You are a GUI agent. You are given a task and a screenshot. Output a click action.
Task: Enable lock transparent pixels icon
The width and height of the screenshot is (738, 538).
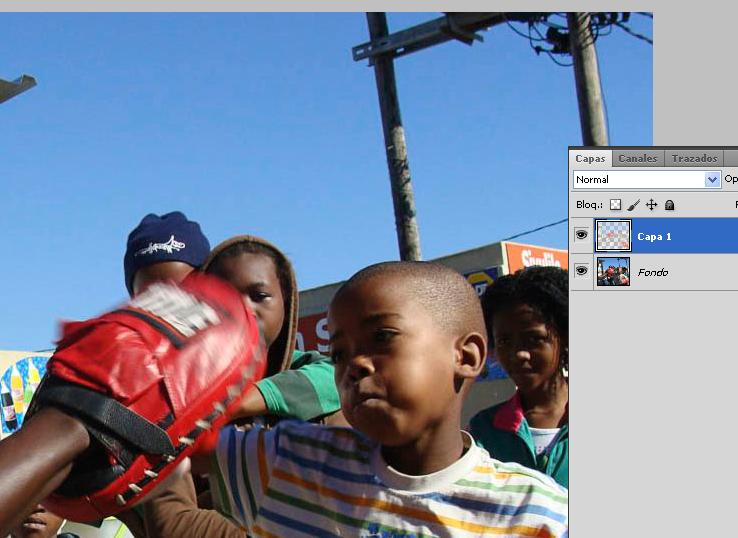[615, 204]
